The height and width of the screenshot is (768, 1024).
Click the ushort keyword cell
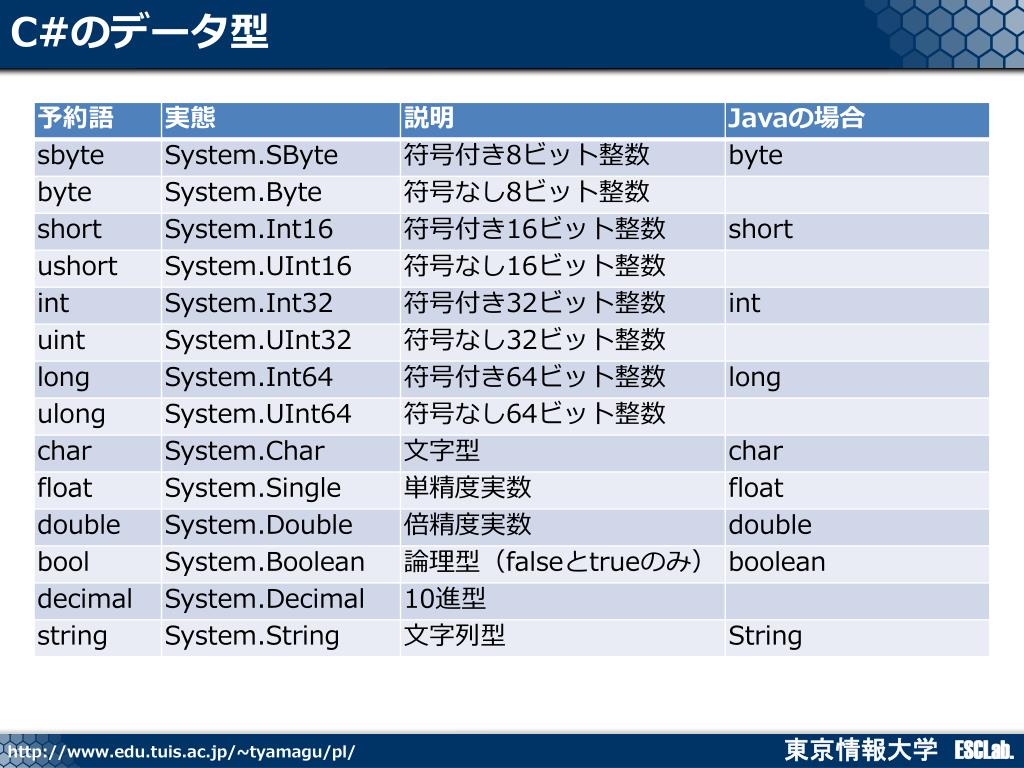coord(97,268)
